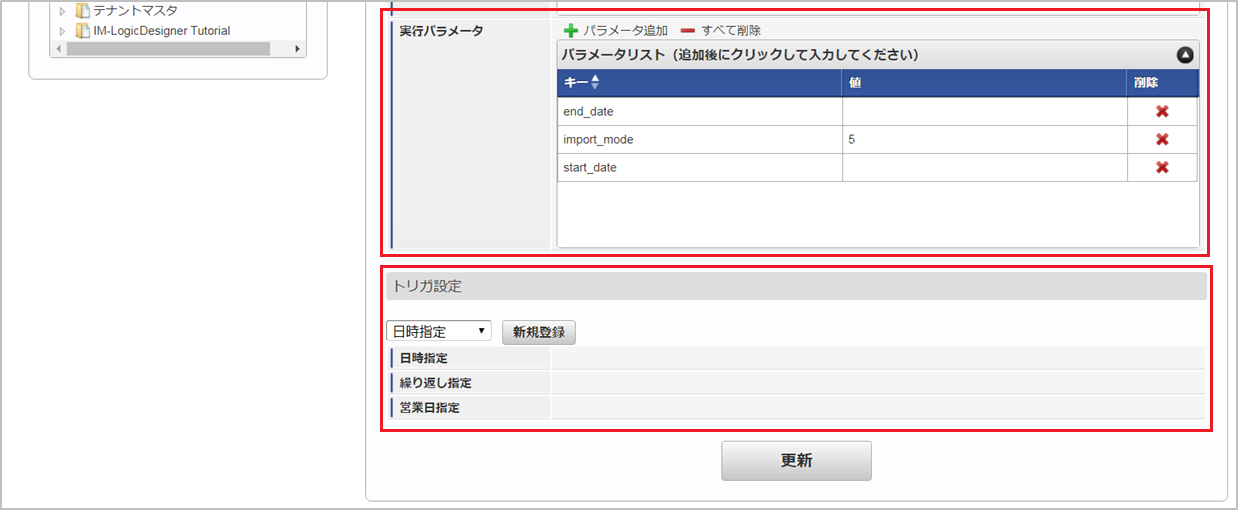Viewport: 1238px width, 510px height.
Task: Edit the import_mode value 5 cell
Action: click(x=985, y=139)
